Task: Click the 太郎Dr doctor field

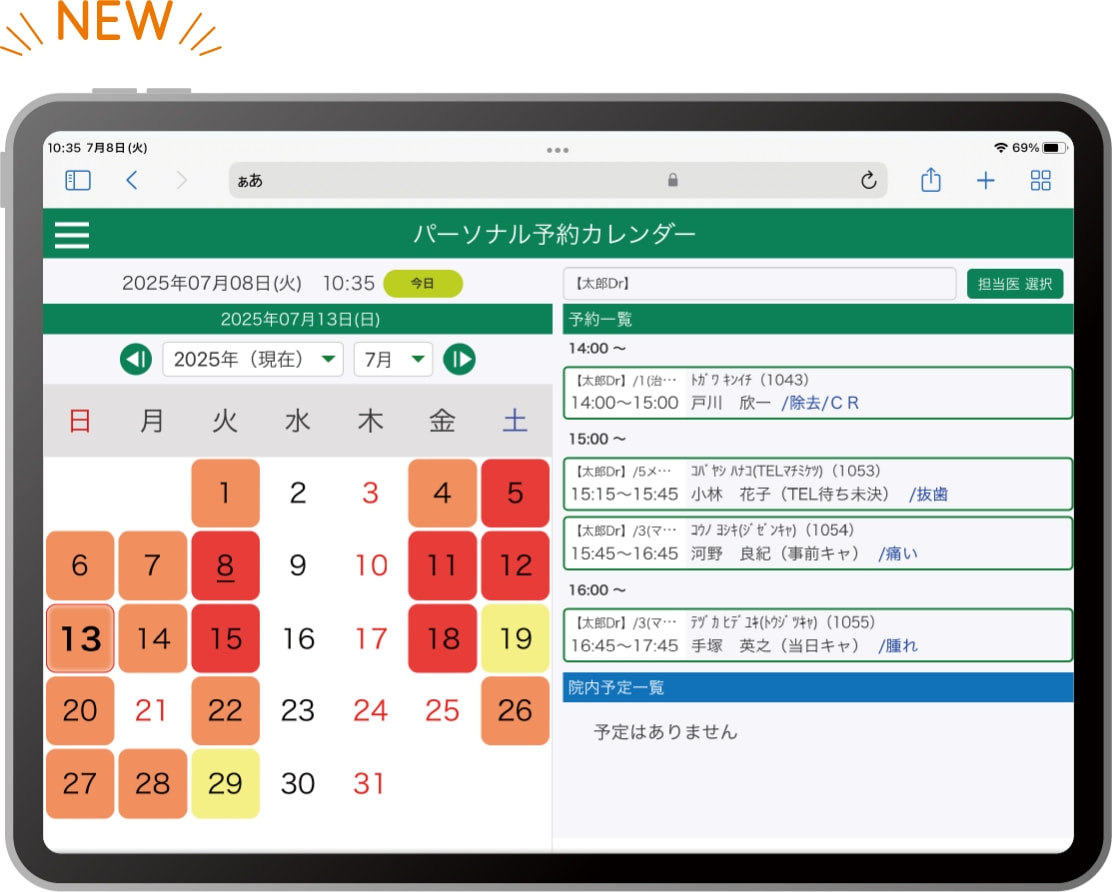Action: coord(759,284)
